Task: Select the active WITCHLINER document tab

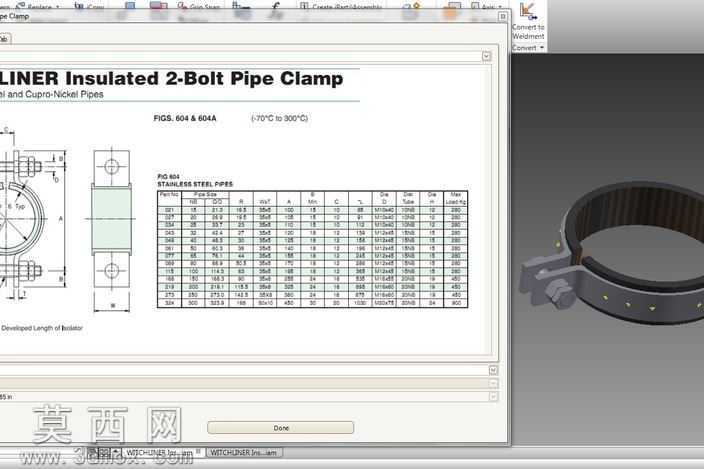Action: pos(159,452)
